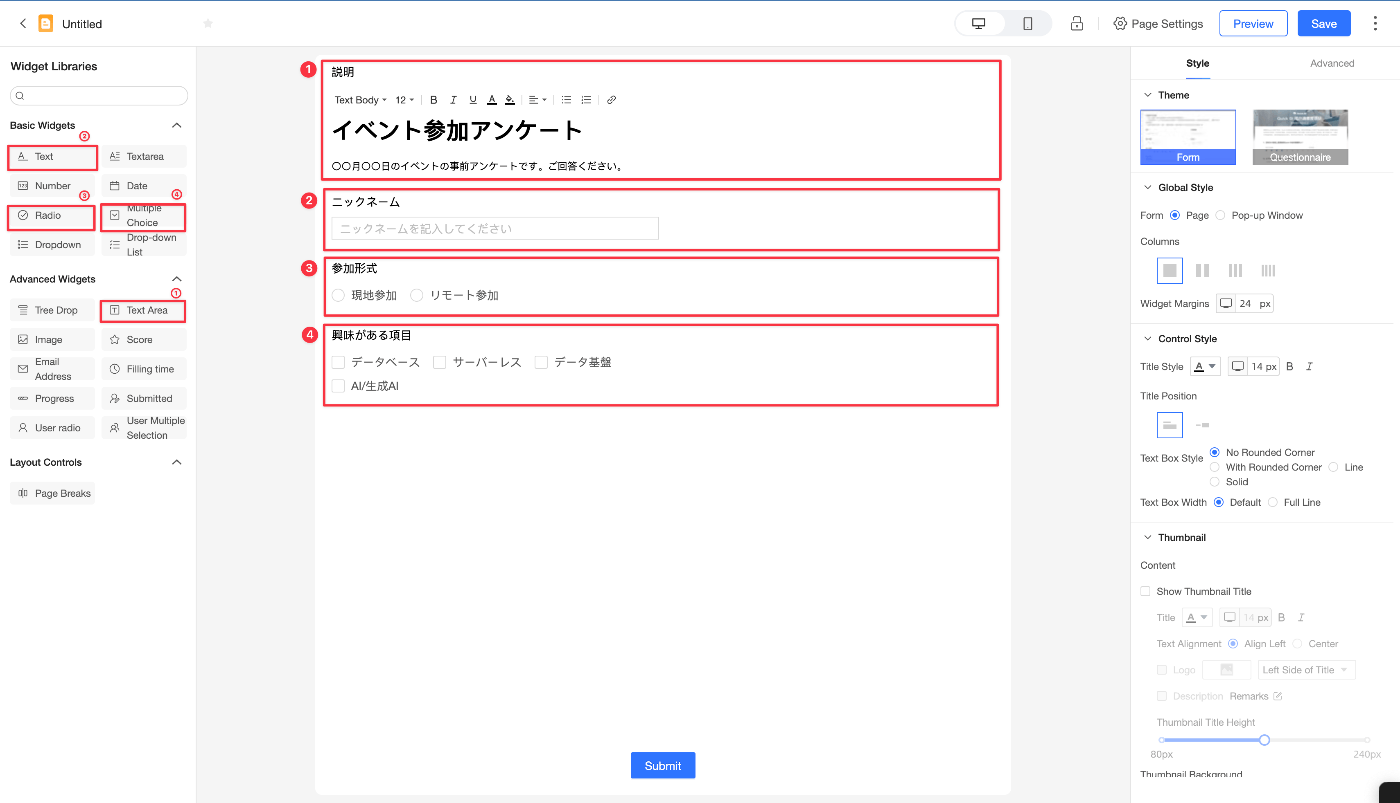Open the text alignment dropdown
1400x803 pixels.
click(538, 100)
